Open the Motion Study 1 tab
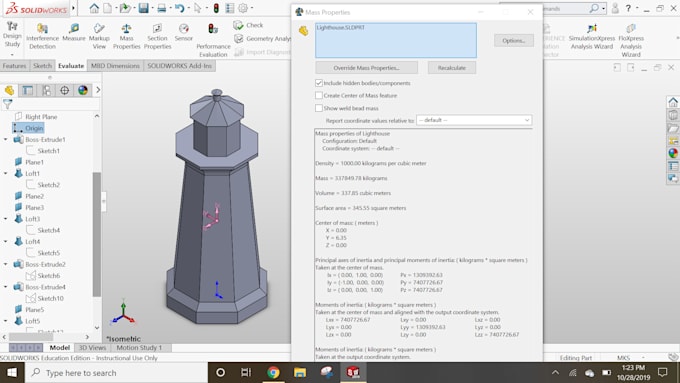The width and height of the screenshot is (680, 383). click(139, 347)
